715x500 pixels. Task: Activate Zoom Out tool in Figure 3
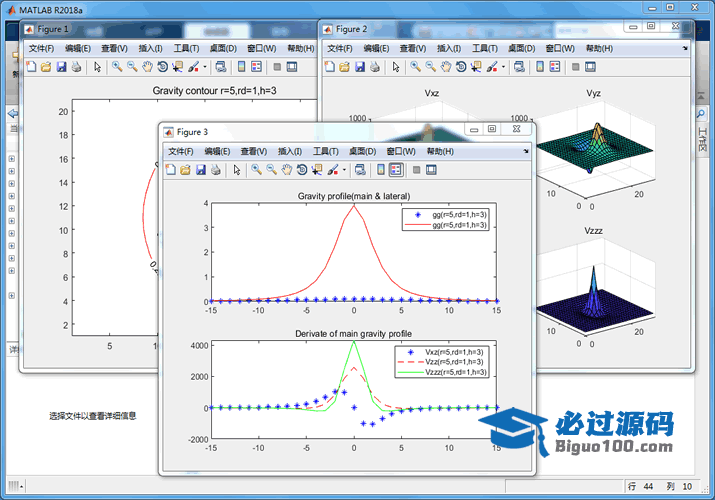tap(271, 170)
